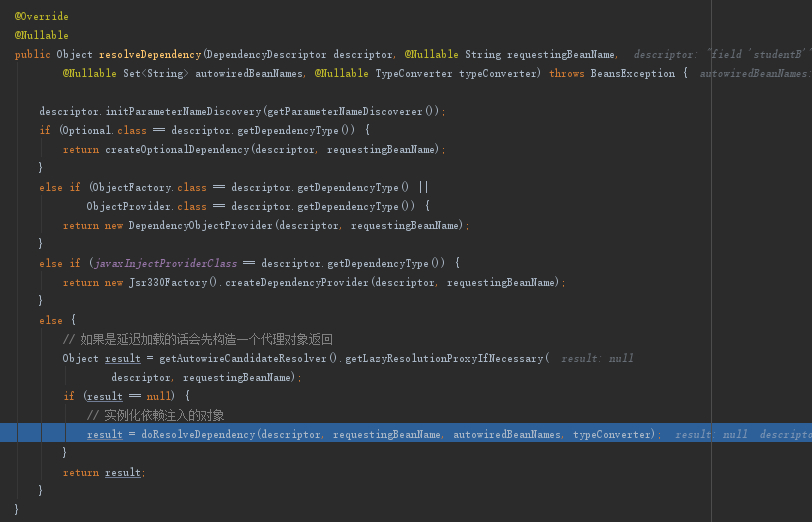812x522 pixels.
Task: Click the comment 实例化依赖注入的对象
Action: point(155,415)
